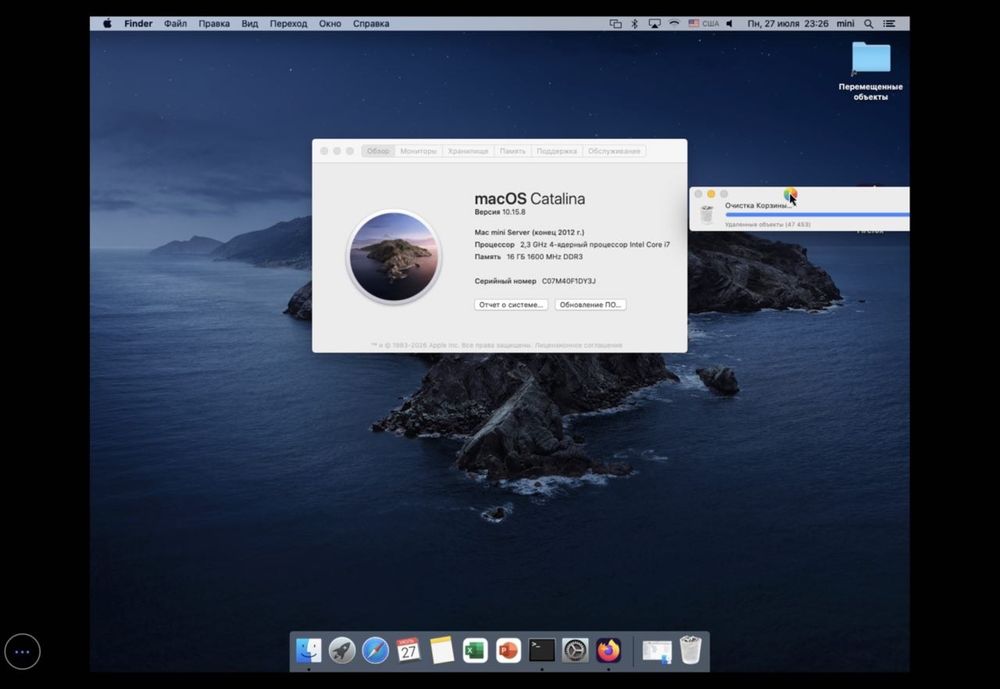
Task: Switch to the Поддержка tab
Action: point(557,151)
